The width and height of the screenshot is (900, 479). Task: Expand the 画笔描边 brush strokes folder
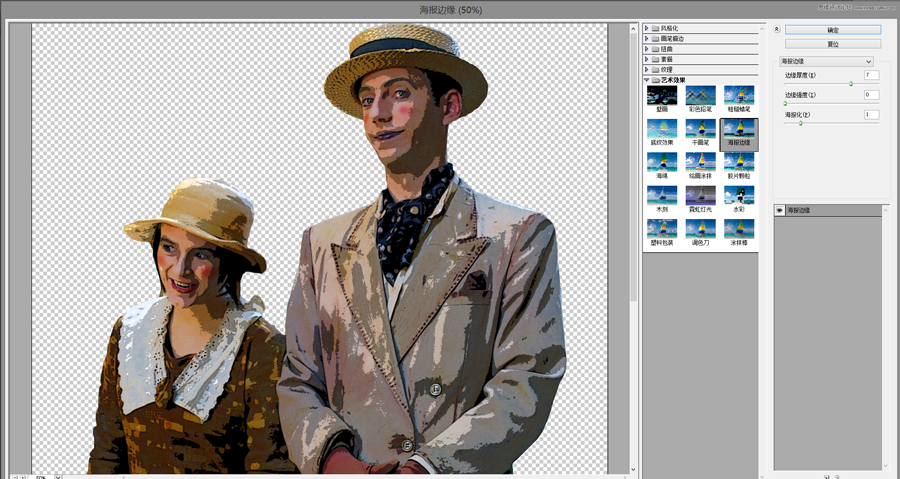click(646, 39)
